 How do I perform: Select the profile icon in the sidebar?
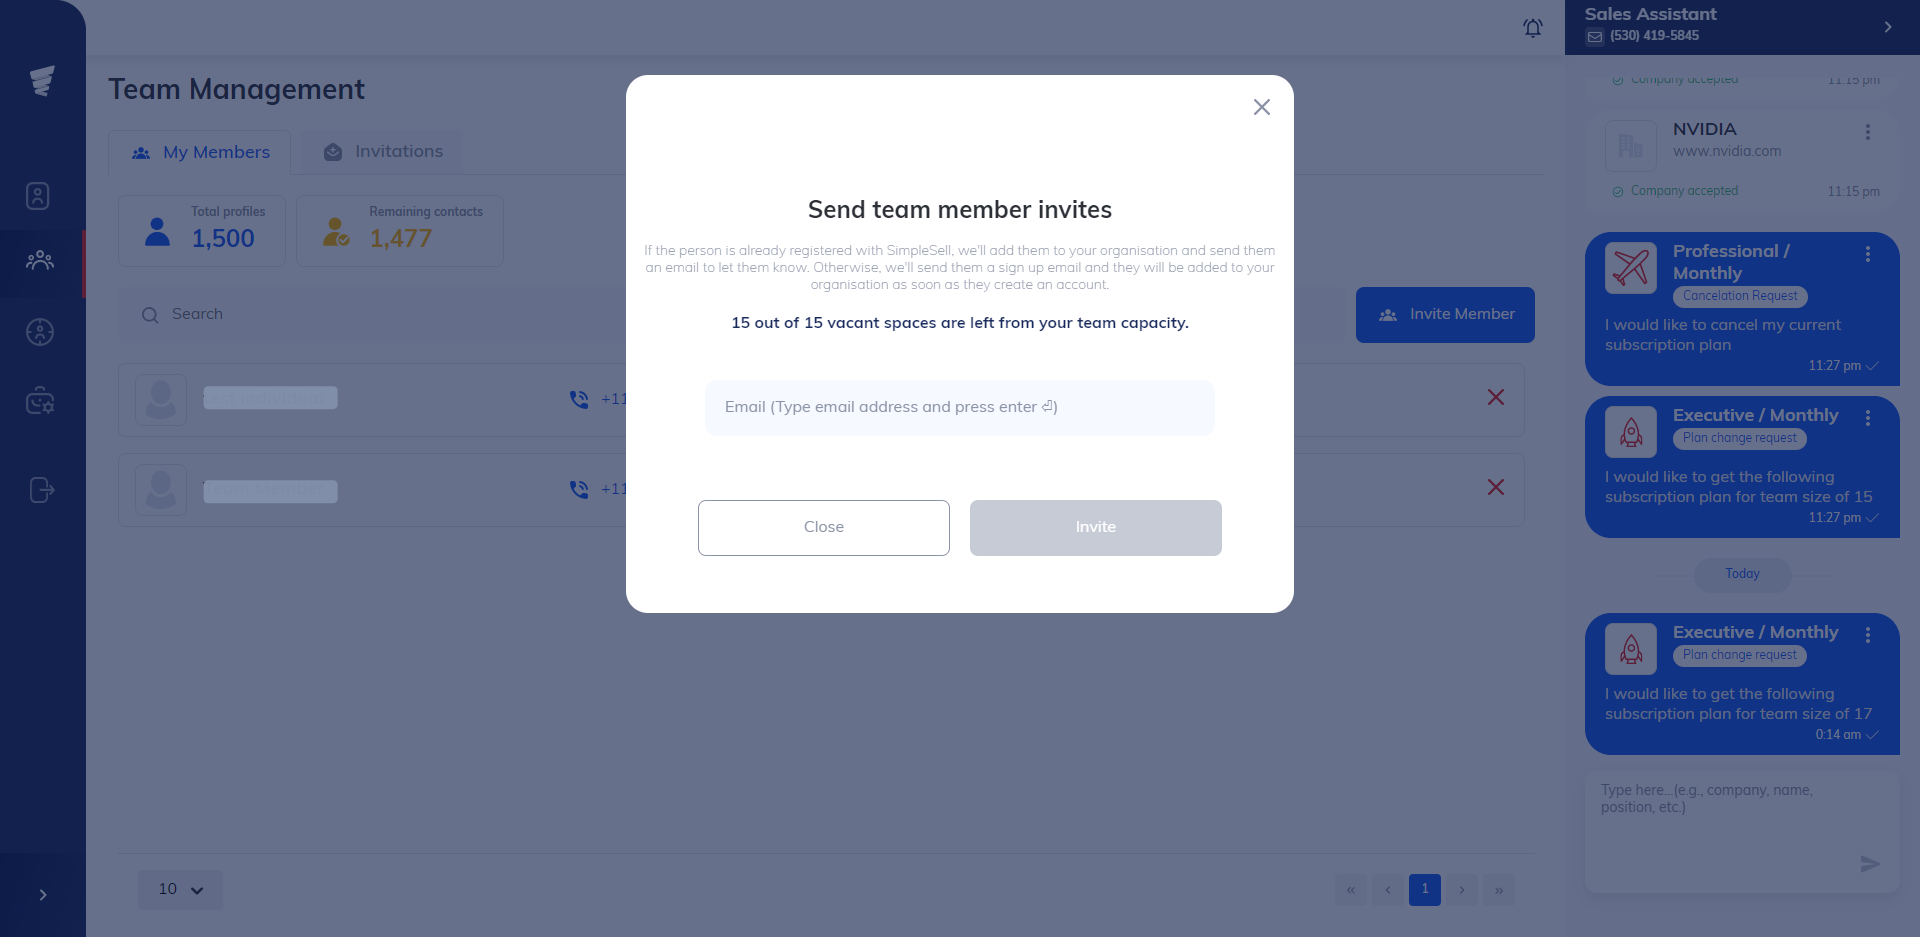(x=38, y=196)
